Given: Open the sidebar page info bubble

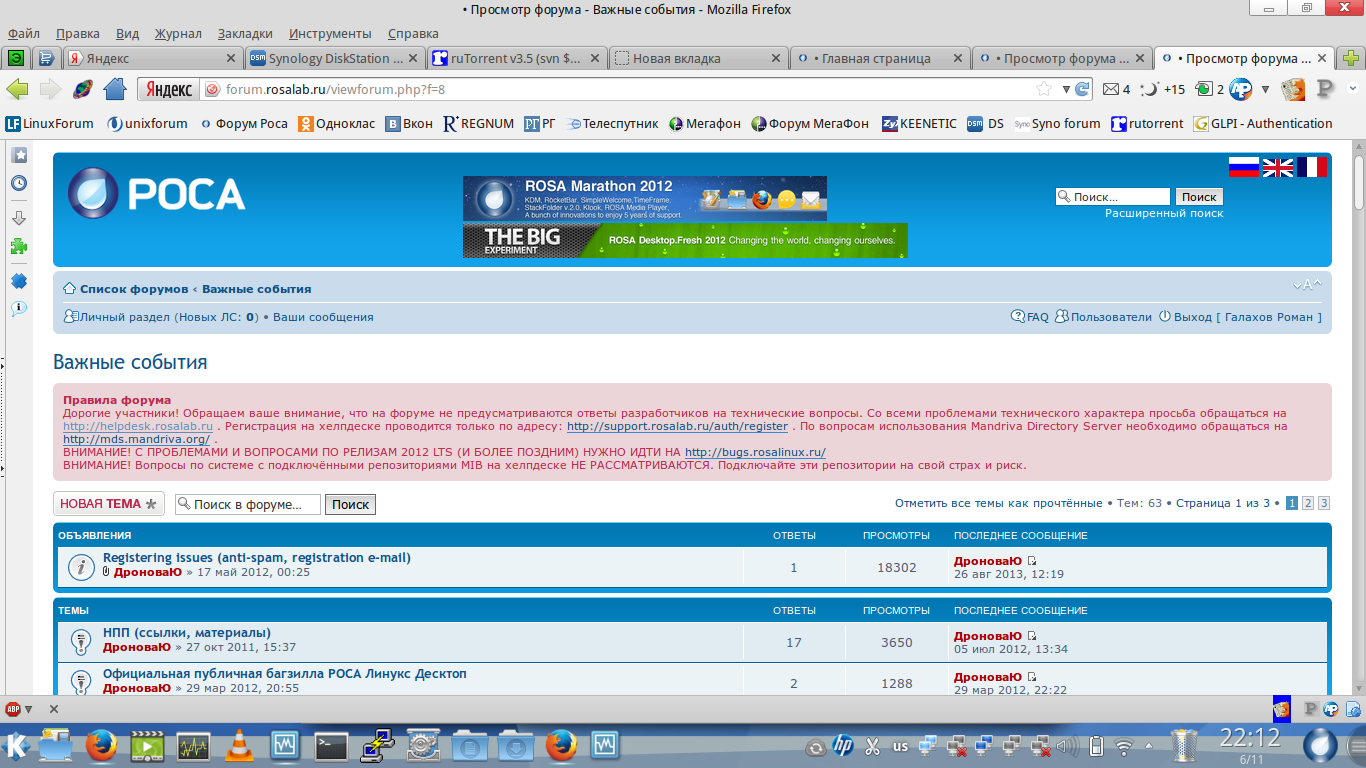Looking at the screenshot, I should [x=19, y=309].
